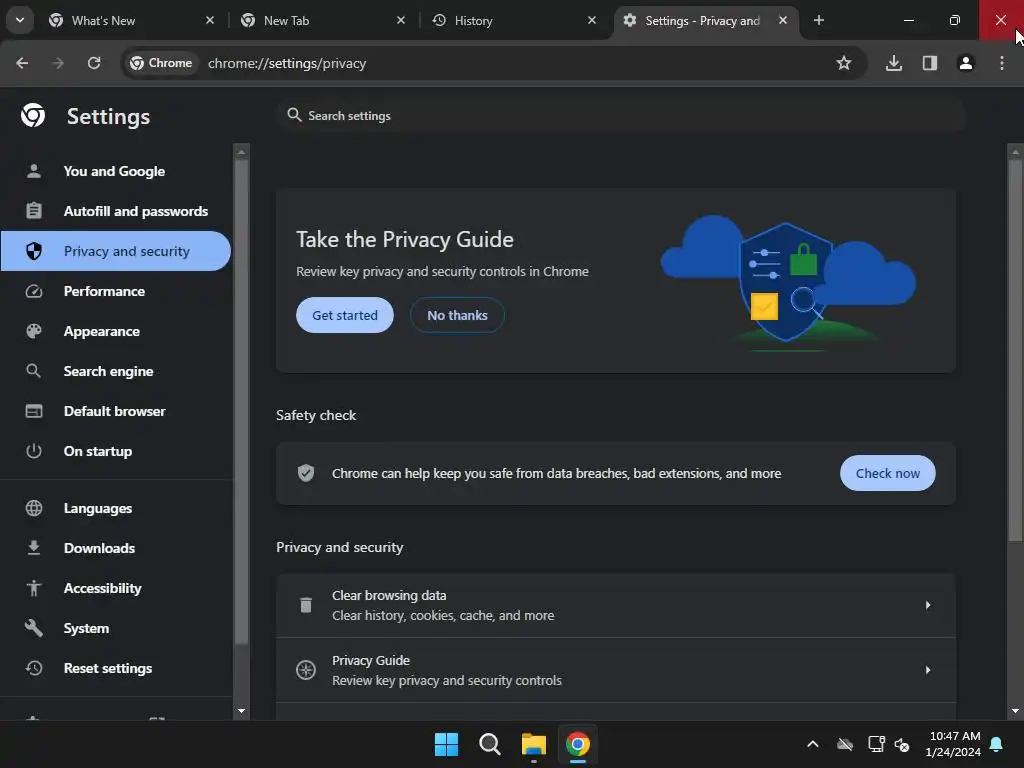Click the compass icon beside Privacy Guide
The width and height of the screenshot is (1024, 768).
(306, 670)
